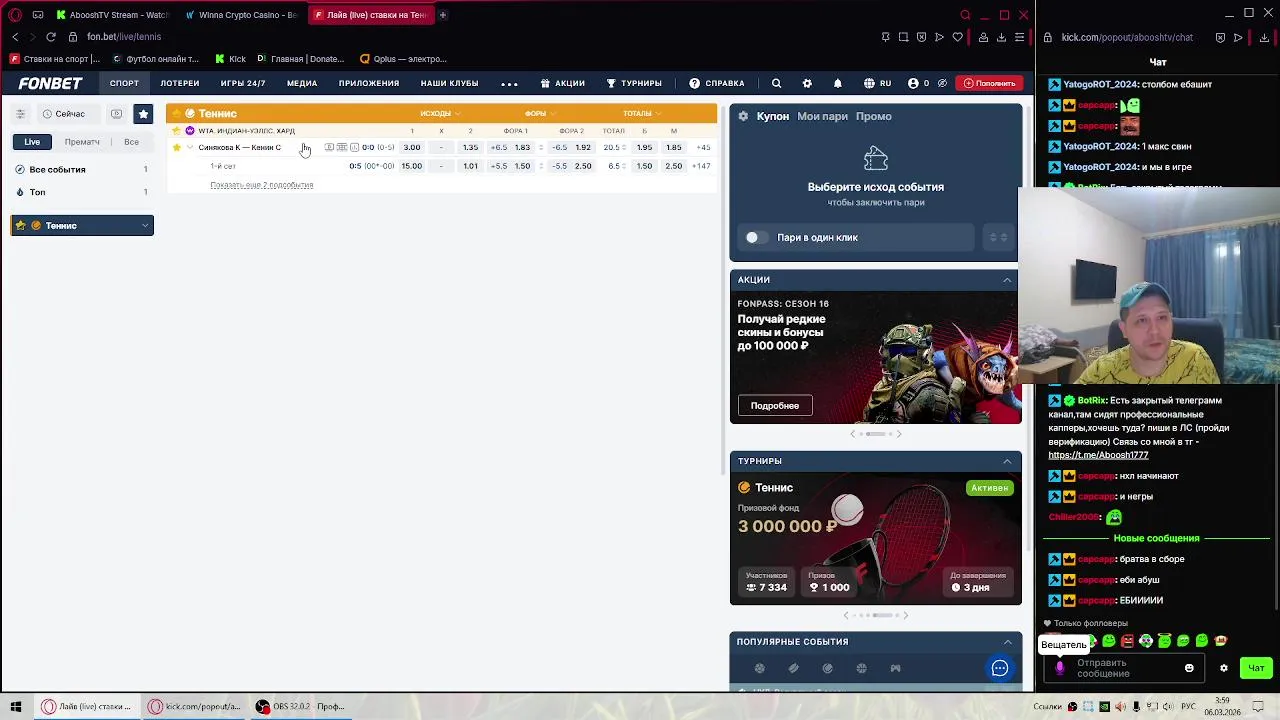The width and height of the screenshot is (1280, 720).
Task: Click Показать еще 2 подсобытия link
Action: 261,185
